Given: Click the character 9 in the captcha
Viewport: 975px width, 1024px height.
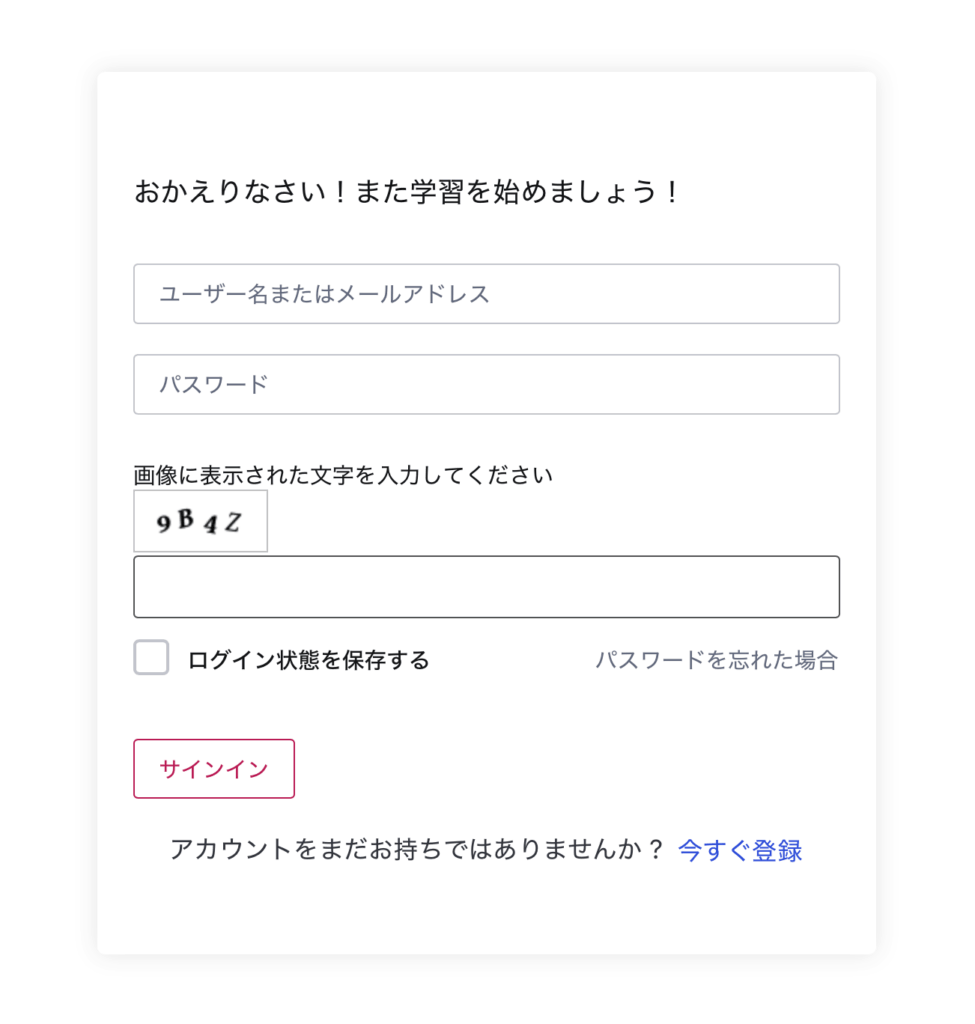Looking at the screenshot, I should (x=164, y=522).
